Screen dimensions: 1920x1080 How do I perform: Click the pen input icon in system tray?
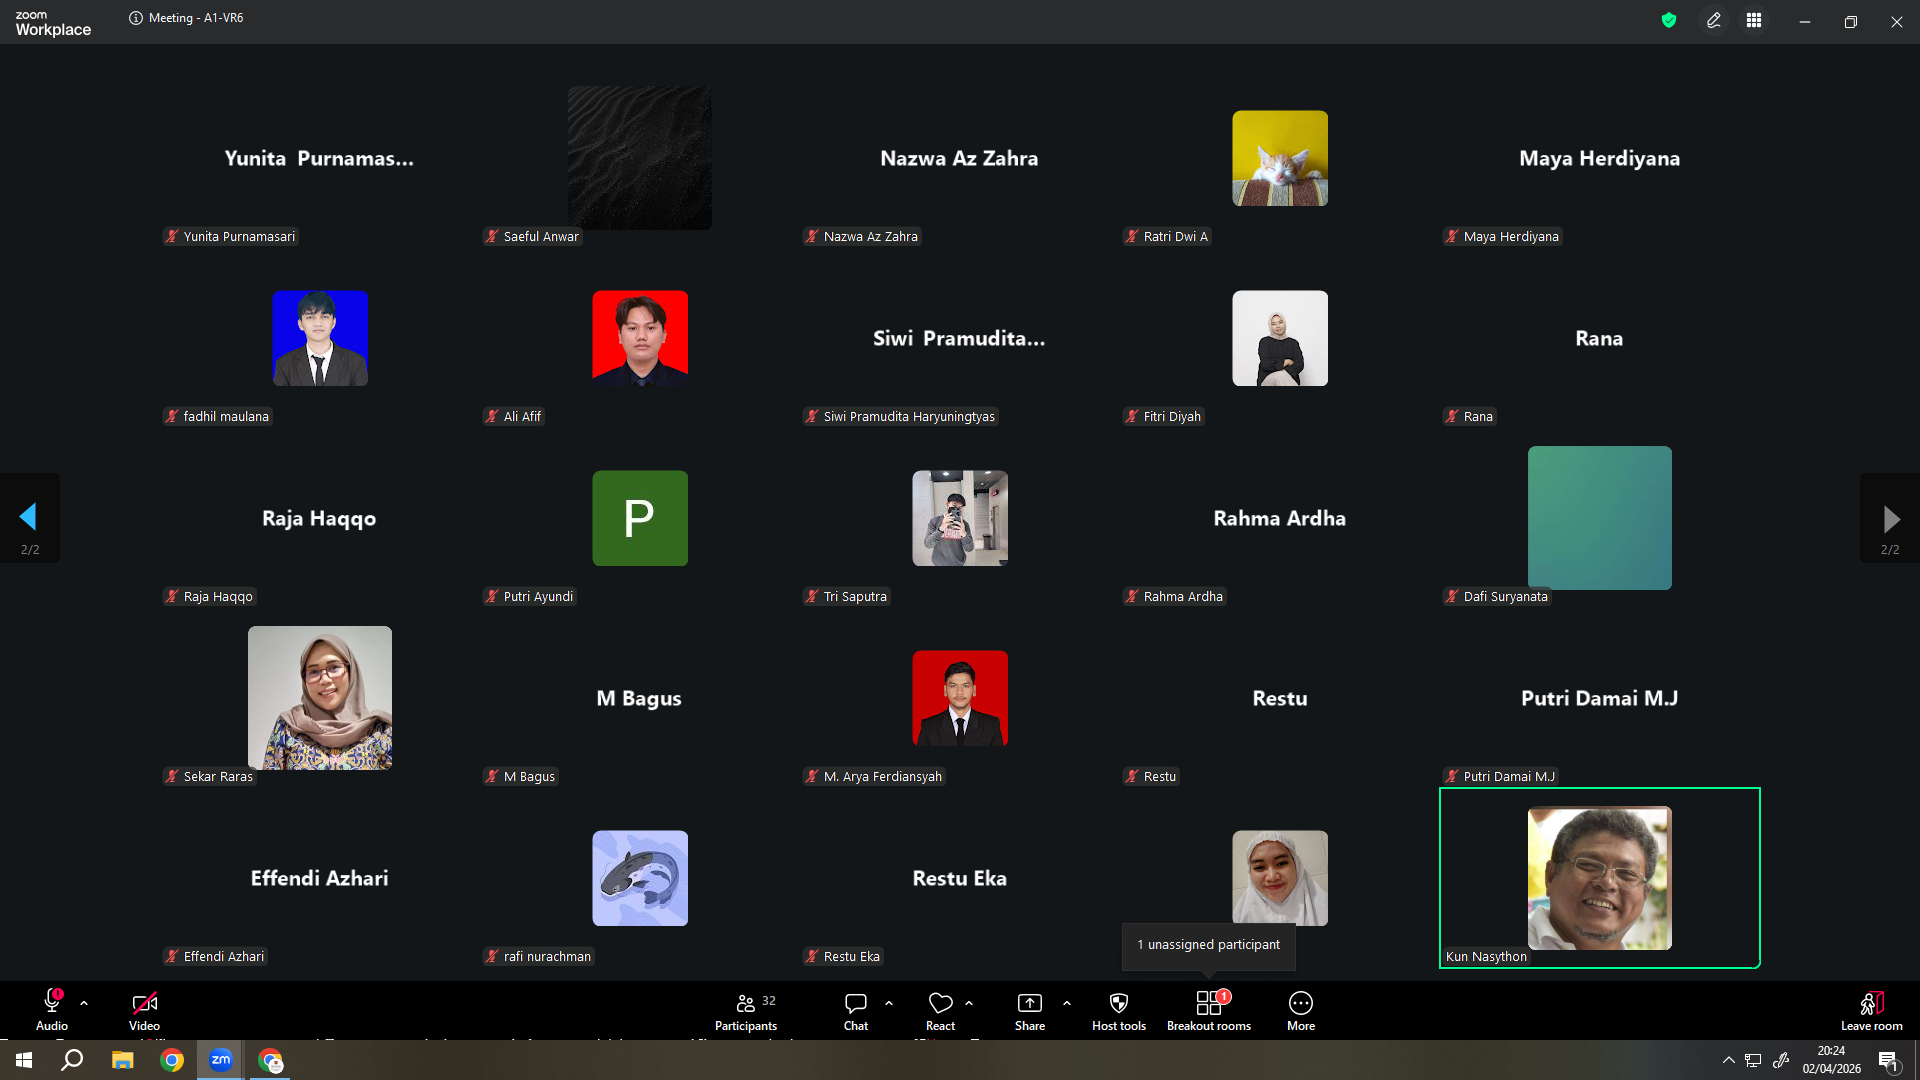coord(1781,1060)
